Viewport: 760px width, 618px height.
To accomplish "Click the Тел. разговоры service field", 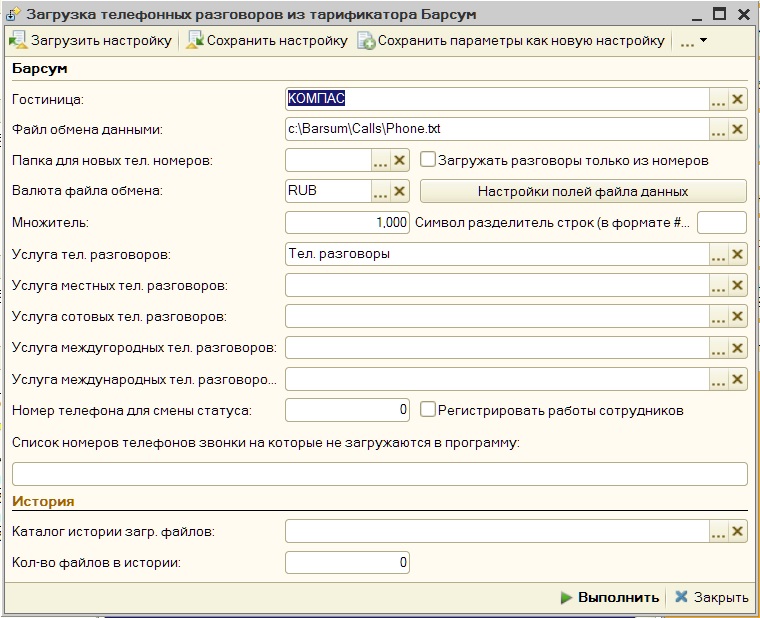I will pyautogui.click(x=497, y=254).
